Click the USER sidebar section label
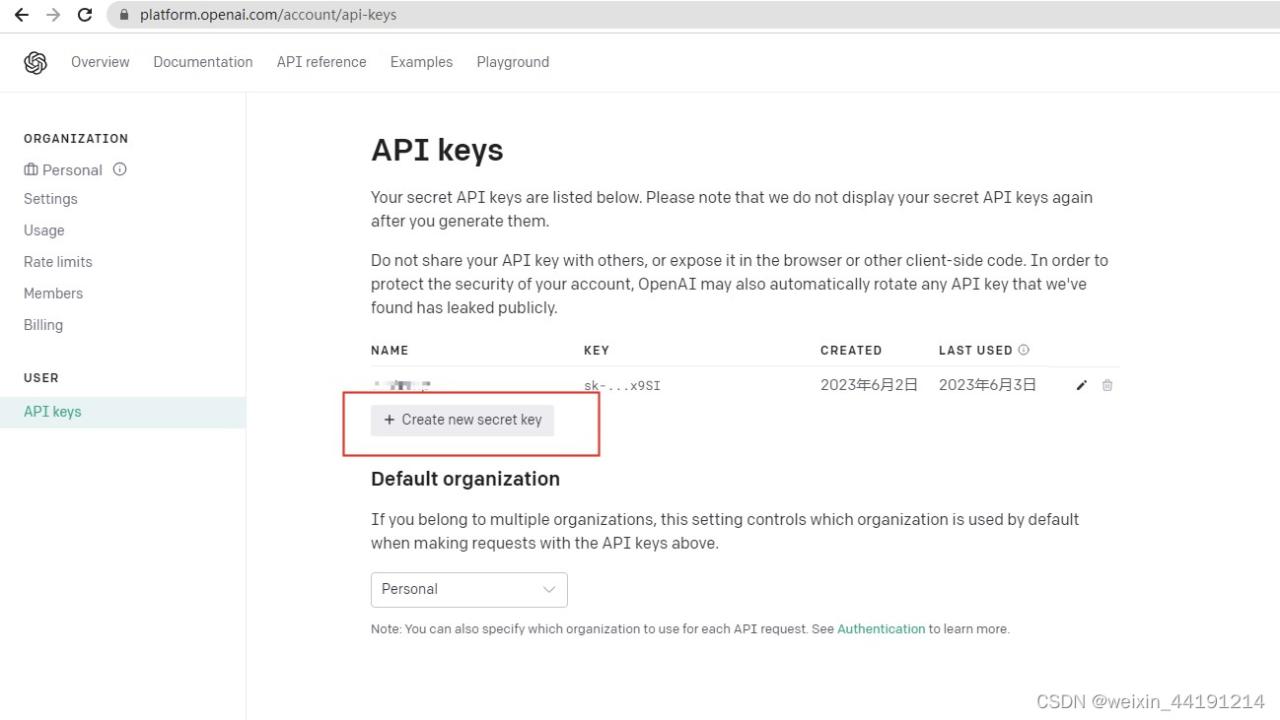Image resolution: width=1280 pixels, height=720 pixels. (41, 378)
